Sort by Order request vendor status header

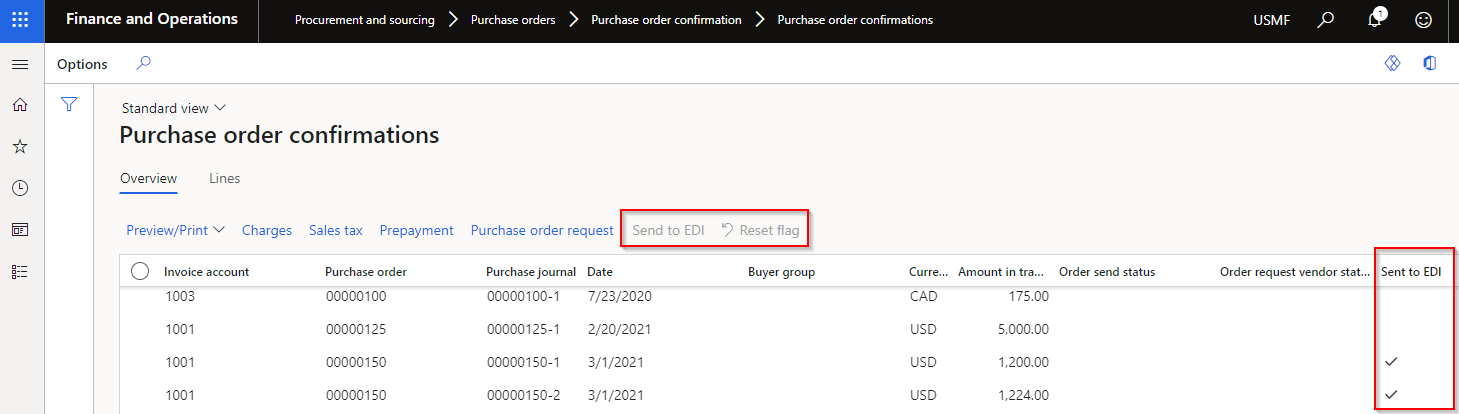(x=1295, y=272)
